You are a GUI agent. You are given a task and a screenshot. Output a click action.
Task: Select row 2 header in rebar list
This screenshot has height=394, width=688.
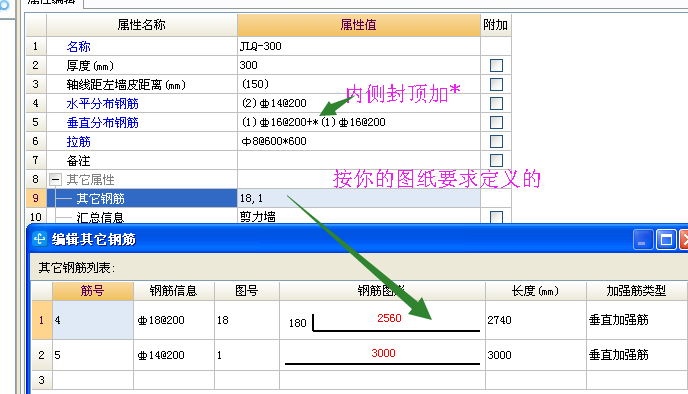tap(42, 355)
